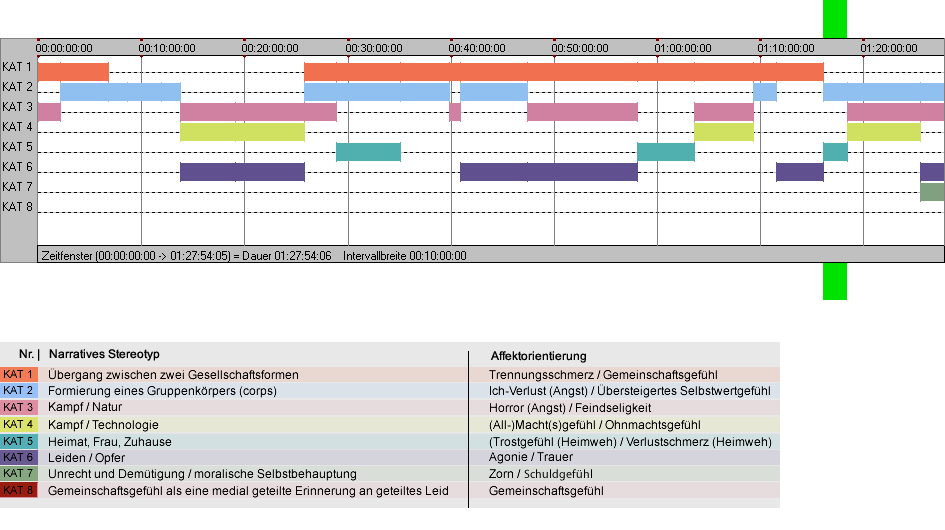Image resolution: width=945 pixels, height=530 pixels.
Task: Click the 00:10:00:00 time label
Action: click(x=167, y=48)
